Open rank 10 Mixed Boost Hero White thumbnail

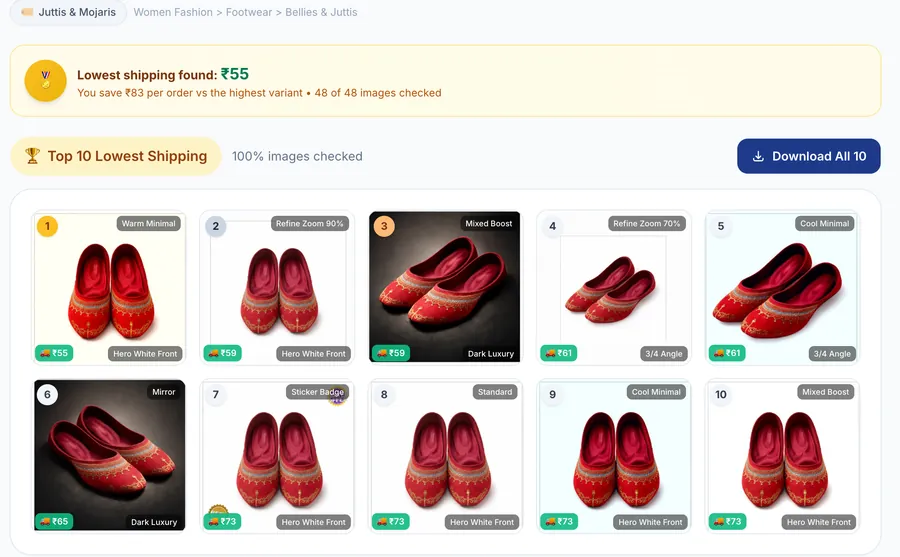click(782, 455)
